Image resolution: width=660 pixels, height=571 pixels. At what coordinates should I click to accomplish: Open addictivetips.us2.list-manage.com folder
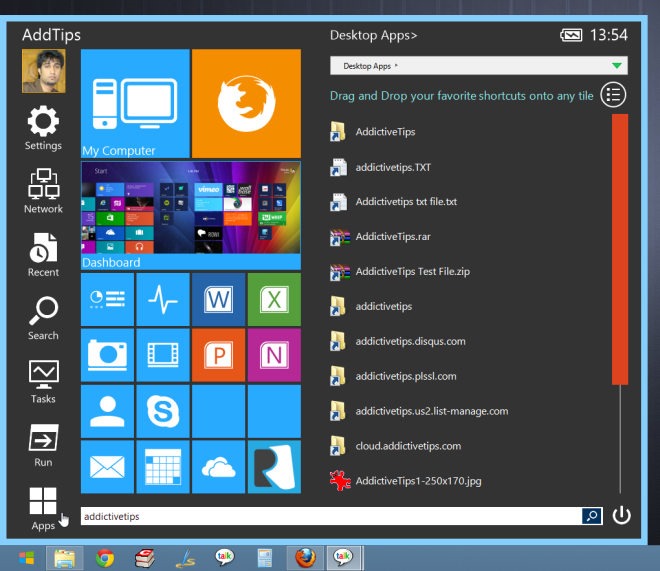[419, 411]
